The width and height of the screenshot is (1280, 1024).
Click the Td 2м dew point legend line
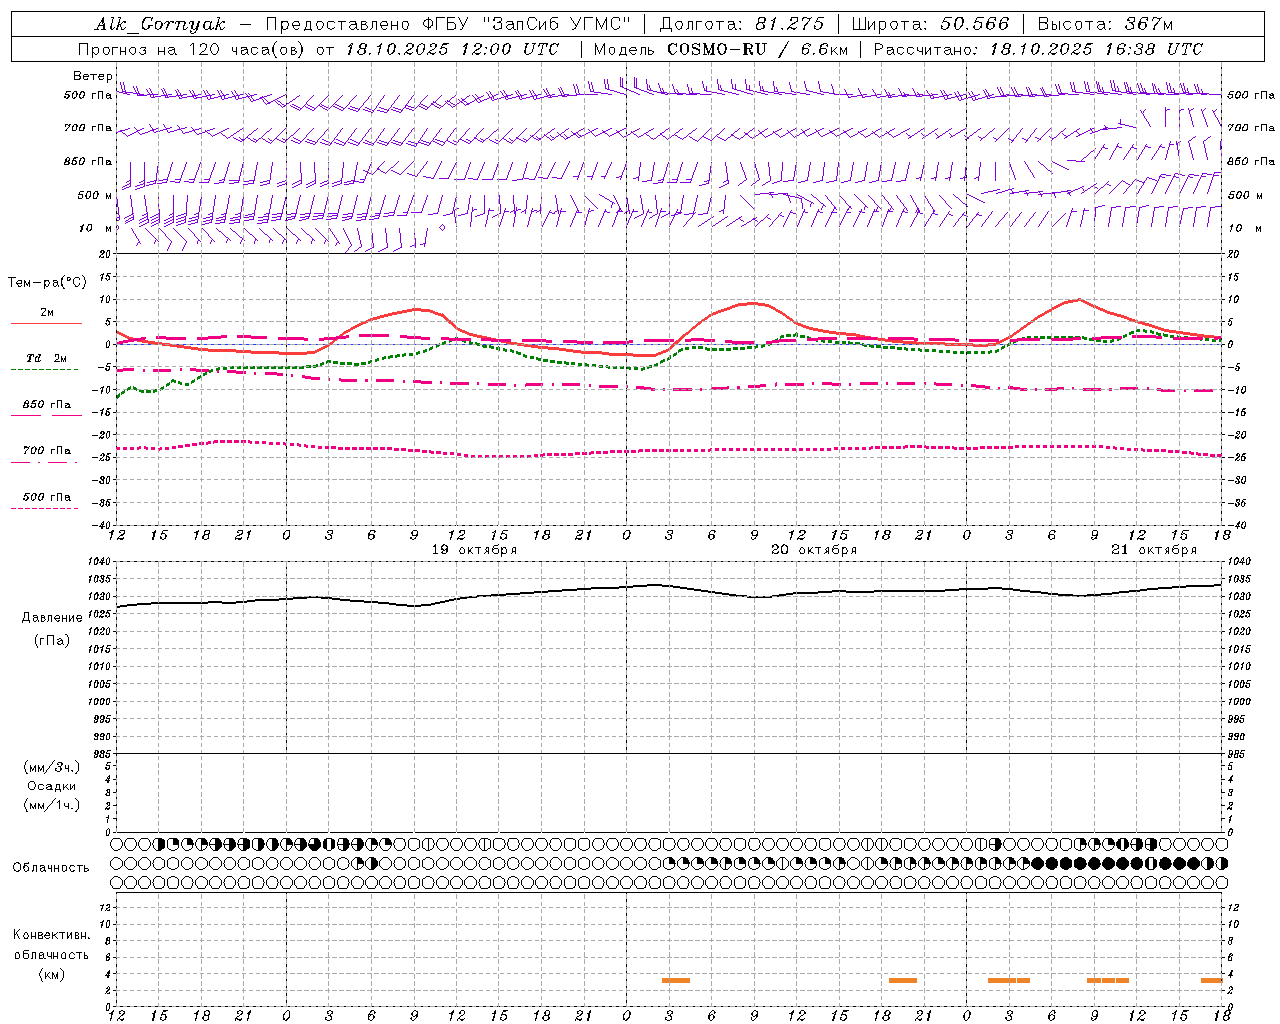pos(45,369)
